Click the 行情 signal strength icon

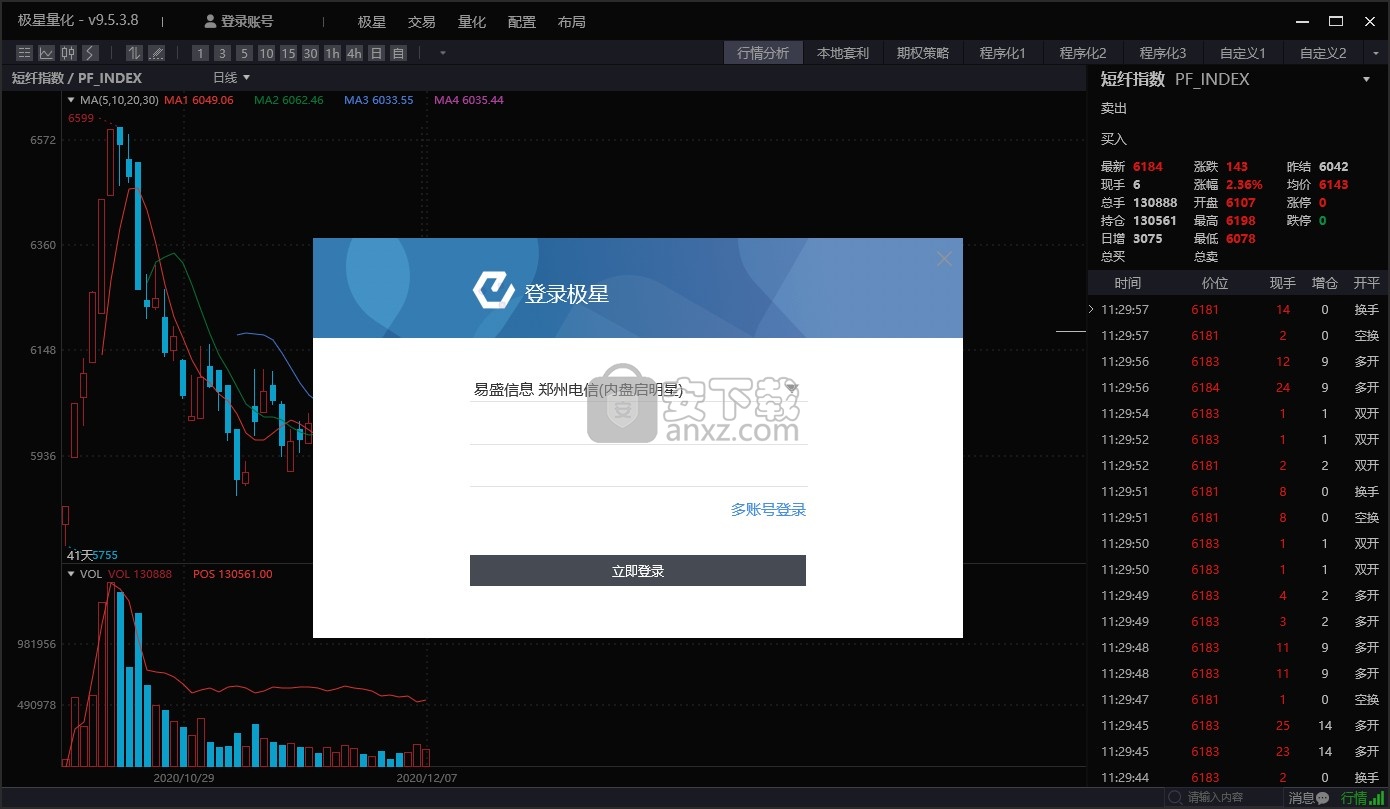[x=1377, y=798]
